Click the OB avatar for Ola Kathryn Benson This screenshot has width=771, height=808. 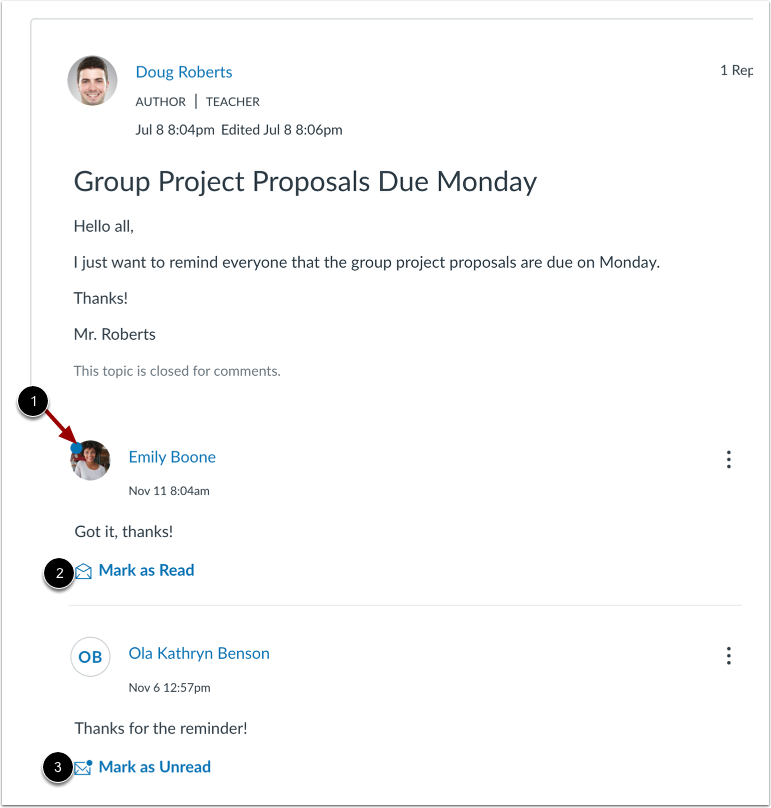[x=90, y=657]
